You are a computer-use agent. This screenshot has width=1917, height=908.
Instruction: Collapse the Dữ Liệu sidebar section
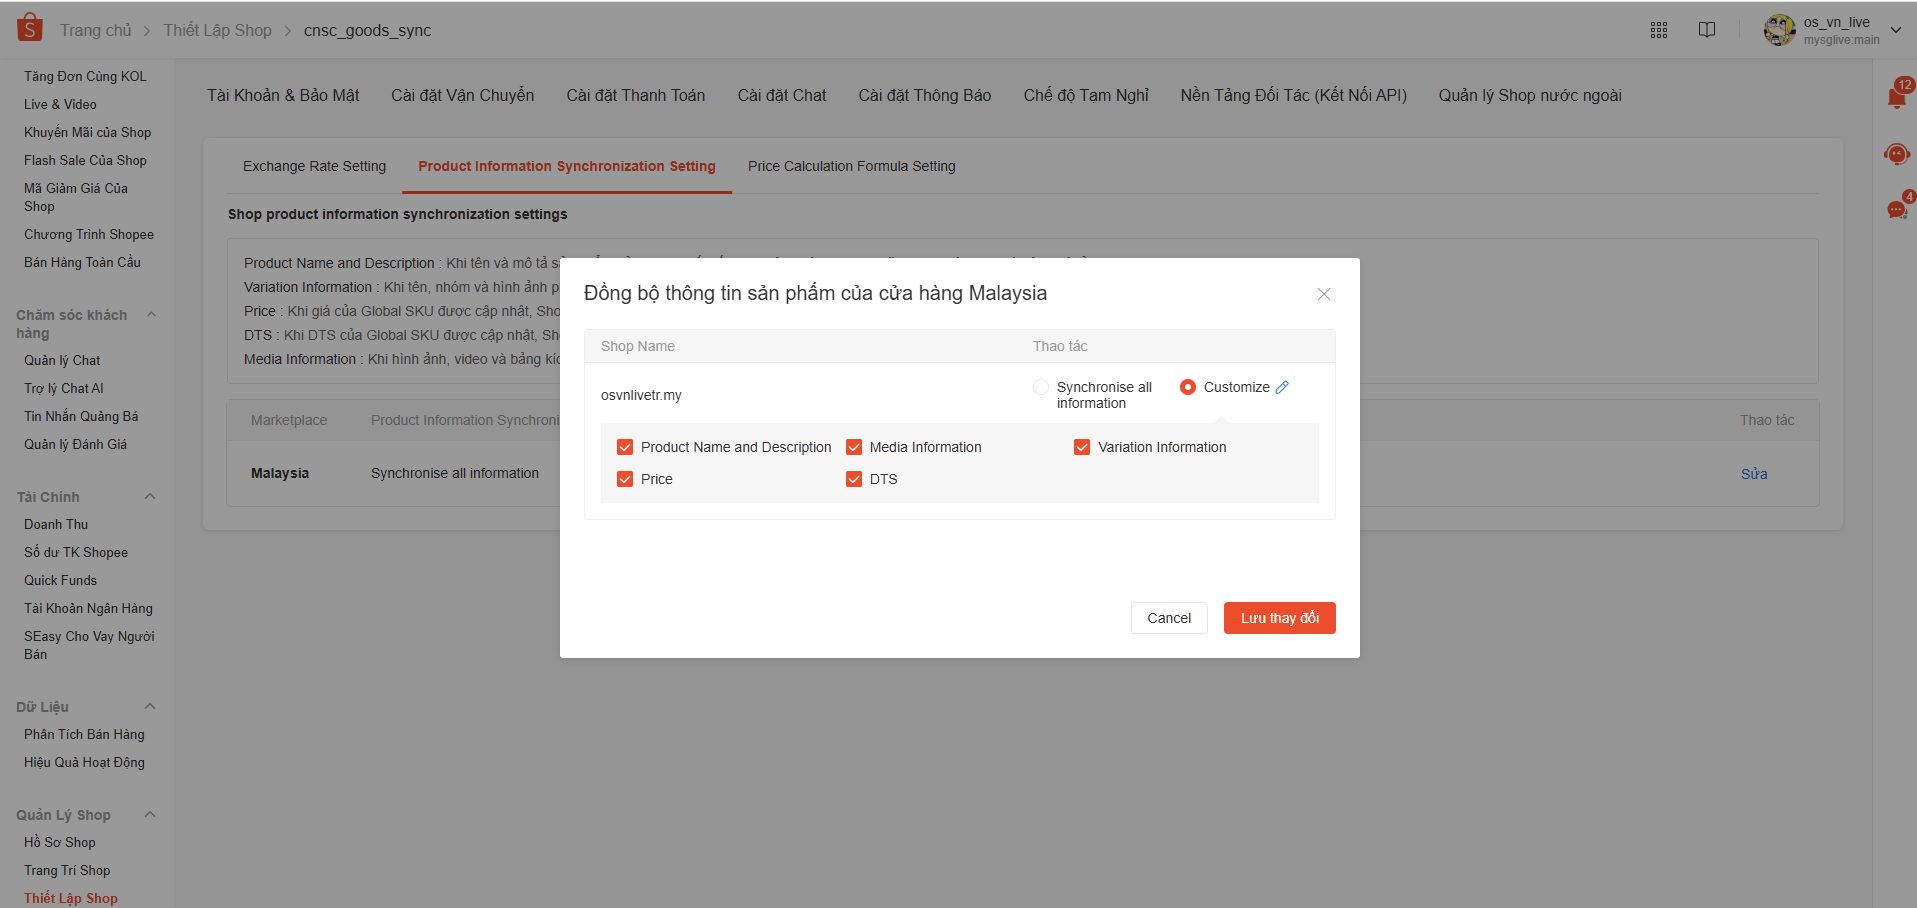pos(150,707)
